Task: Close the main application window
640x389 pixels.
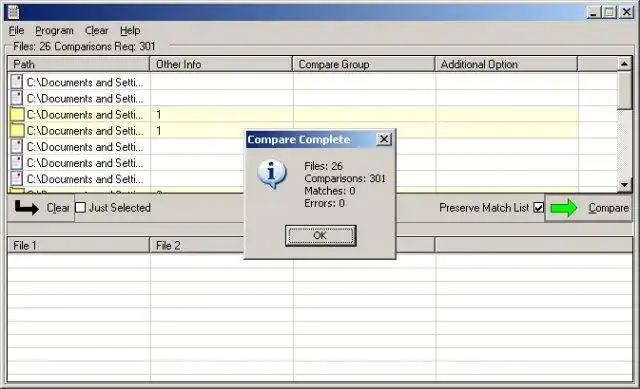Action: click(627, 12)
